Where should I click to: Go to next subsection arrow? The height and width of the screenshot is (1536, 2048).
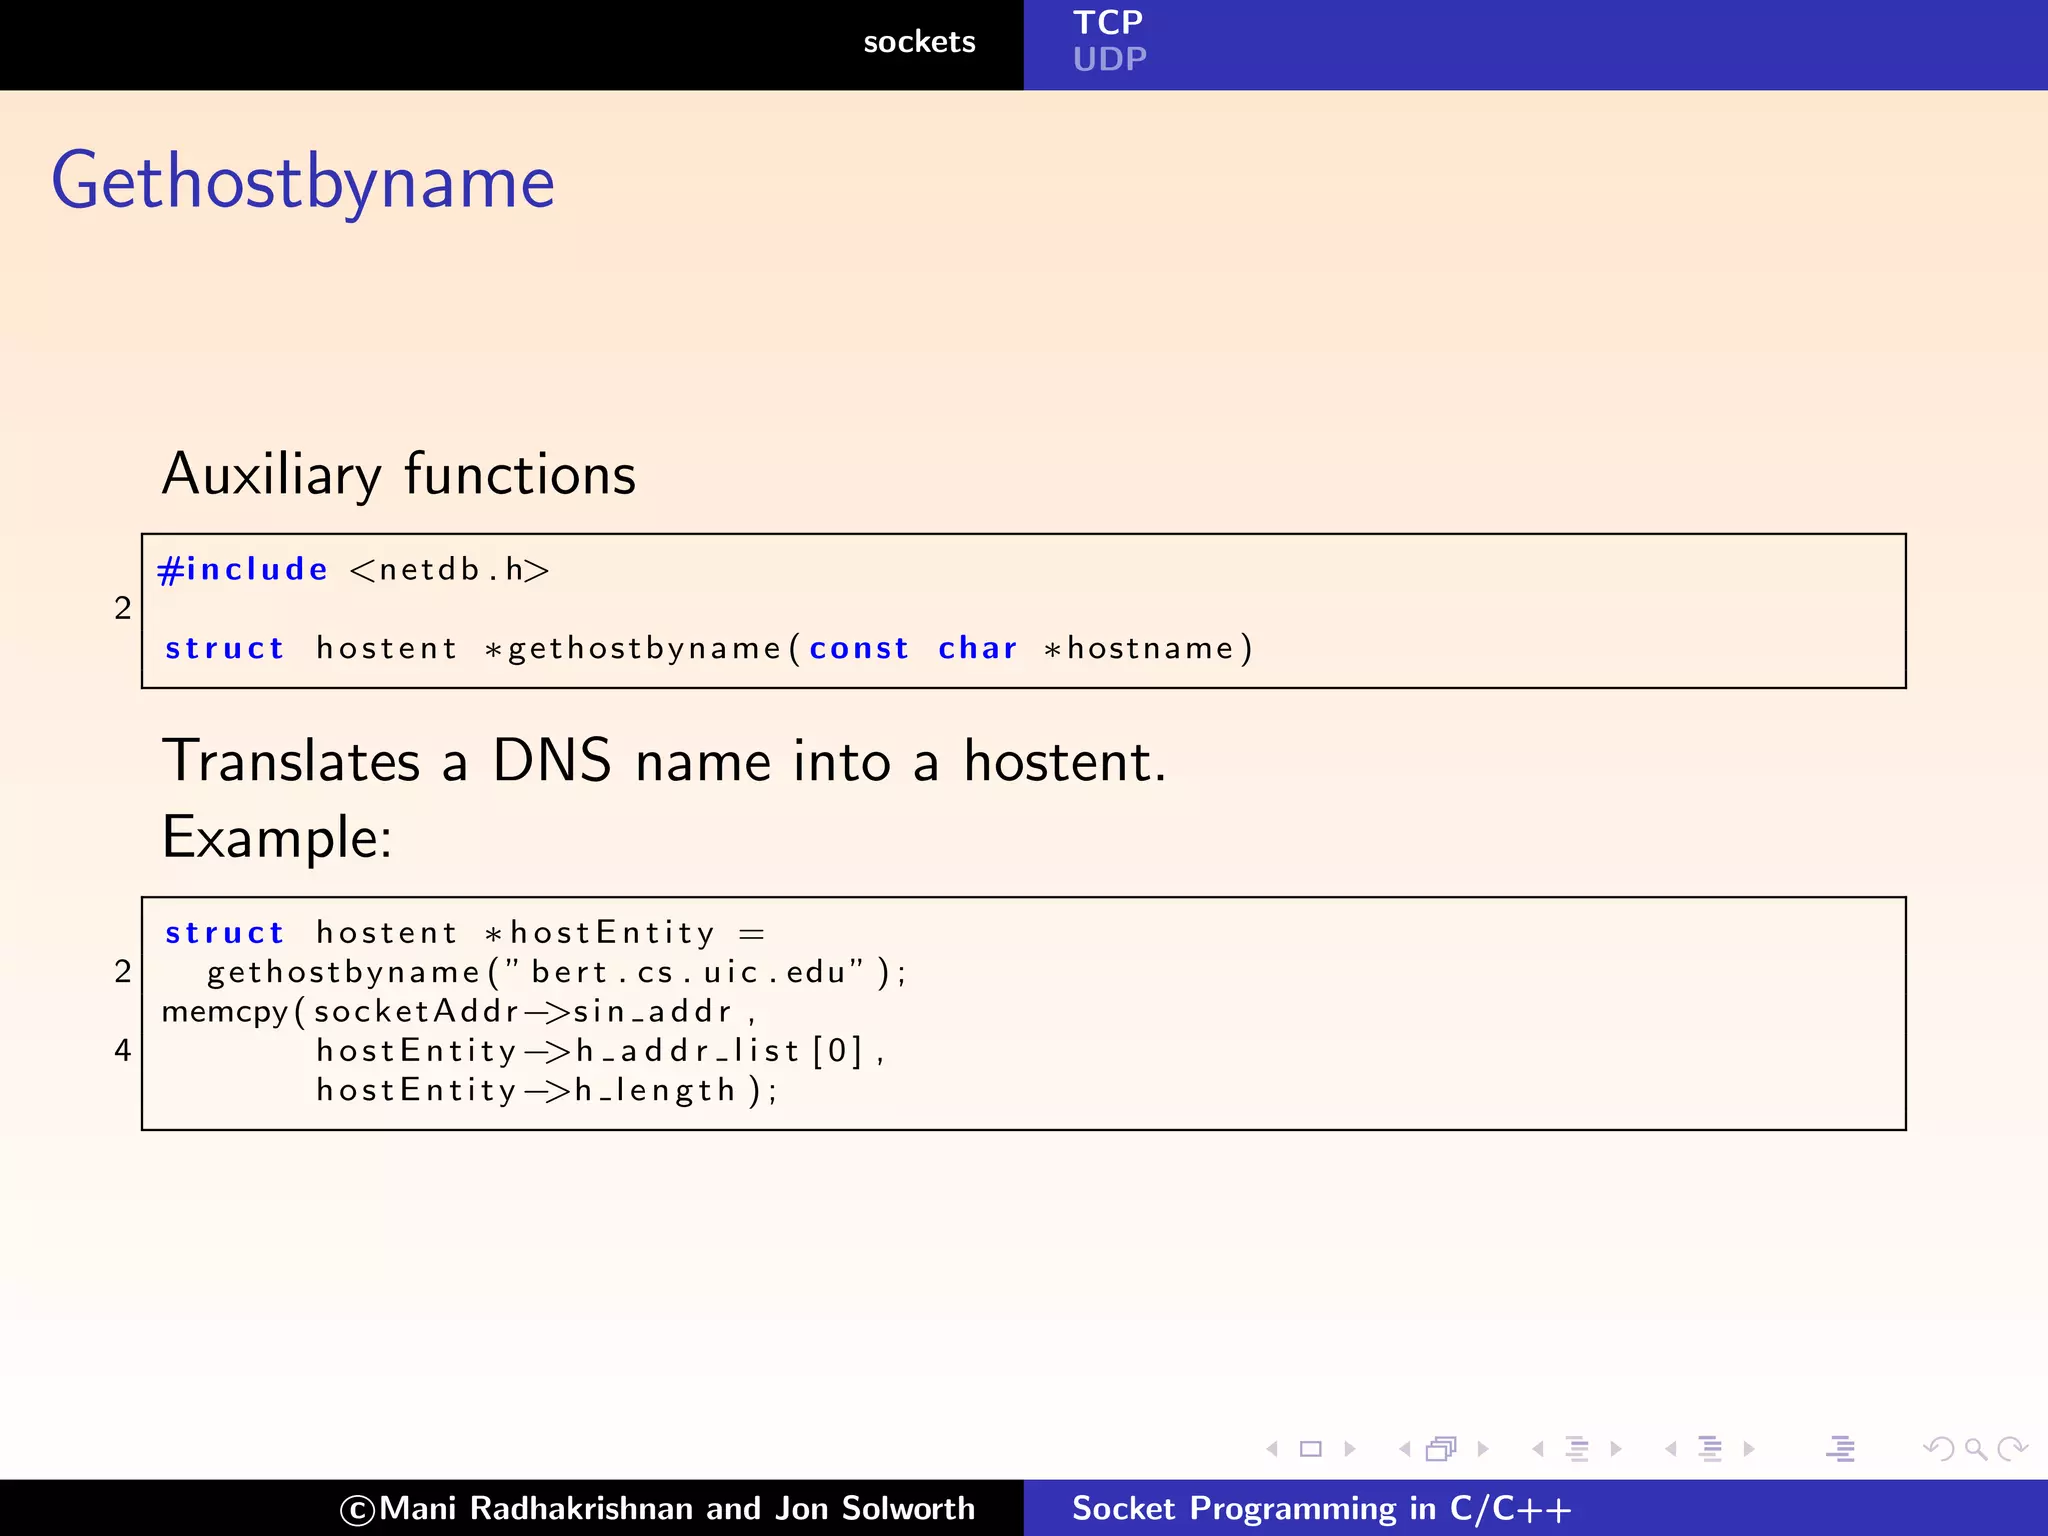click(x=1616, y=1449)
